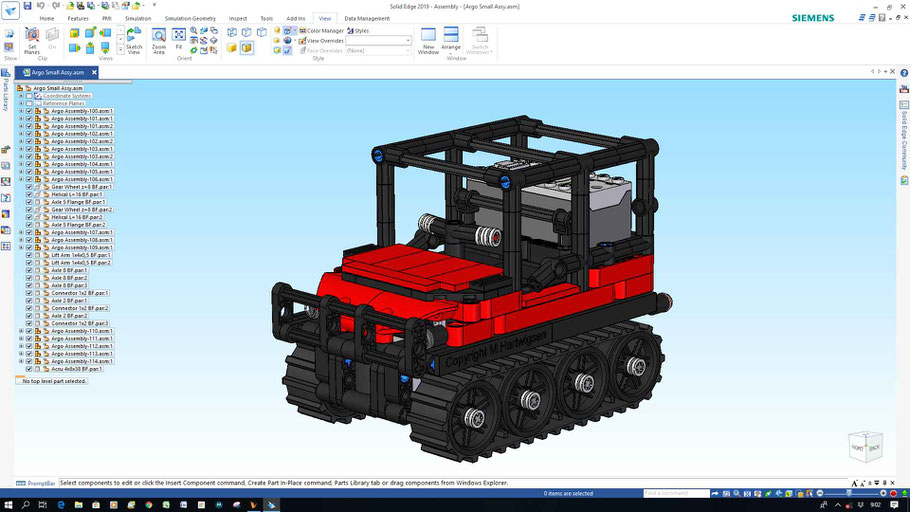Open the Solid Edge application menu button
Image resolution: width=910 pixels, height=512 pixels.
coord(10,10)
